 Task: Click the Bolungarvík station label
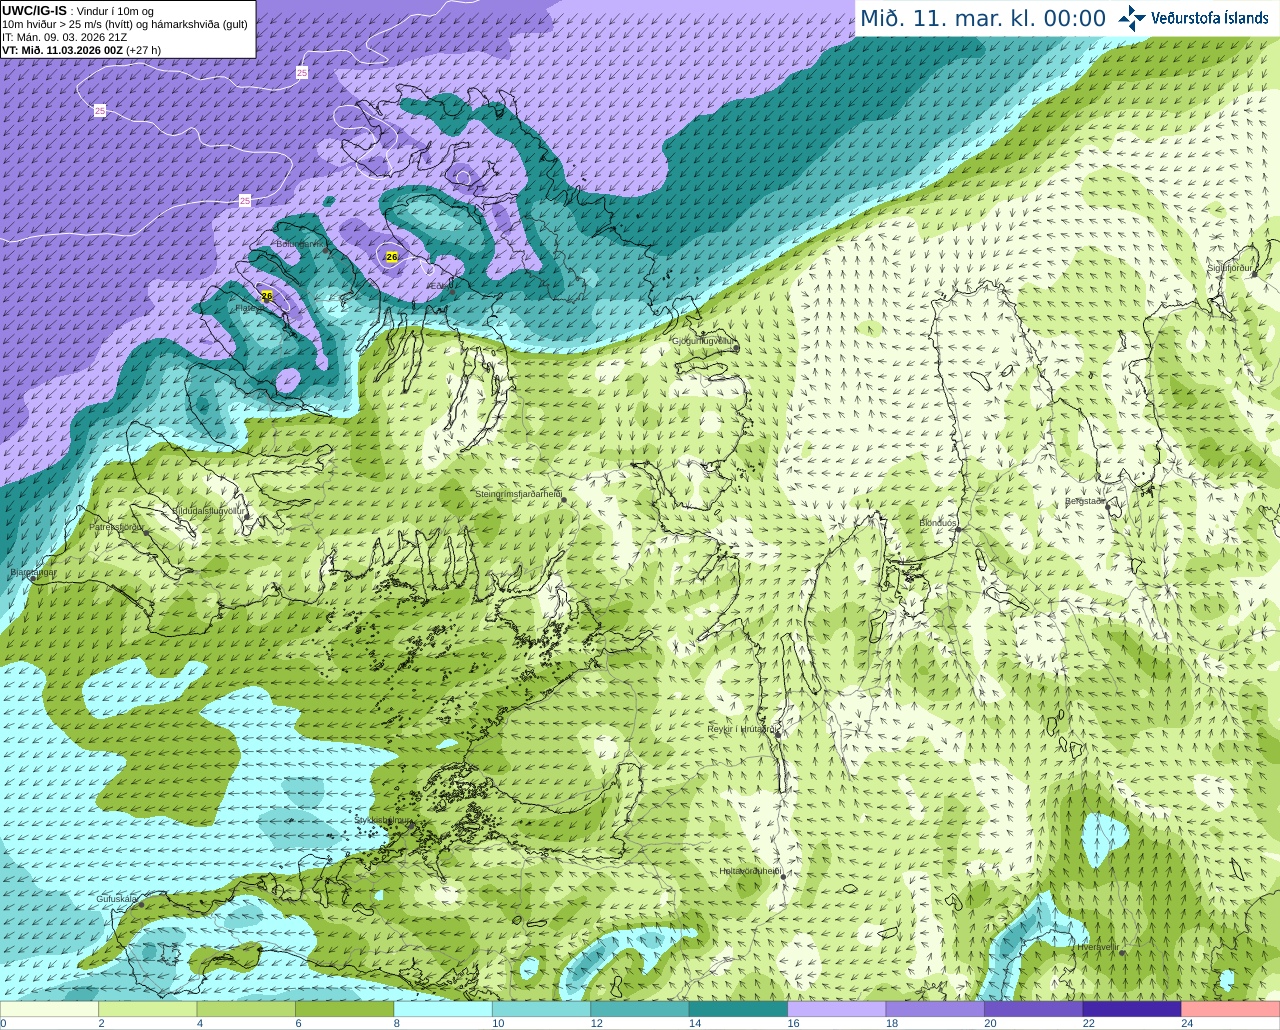tap(301, 243)
